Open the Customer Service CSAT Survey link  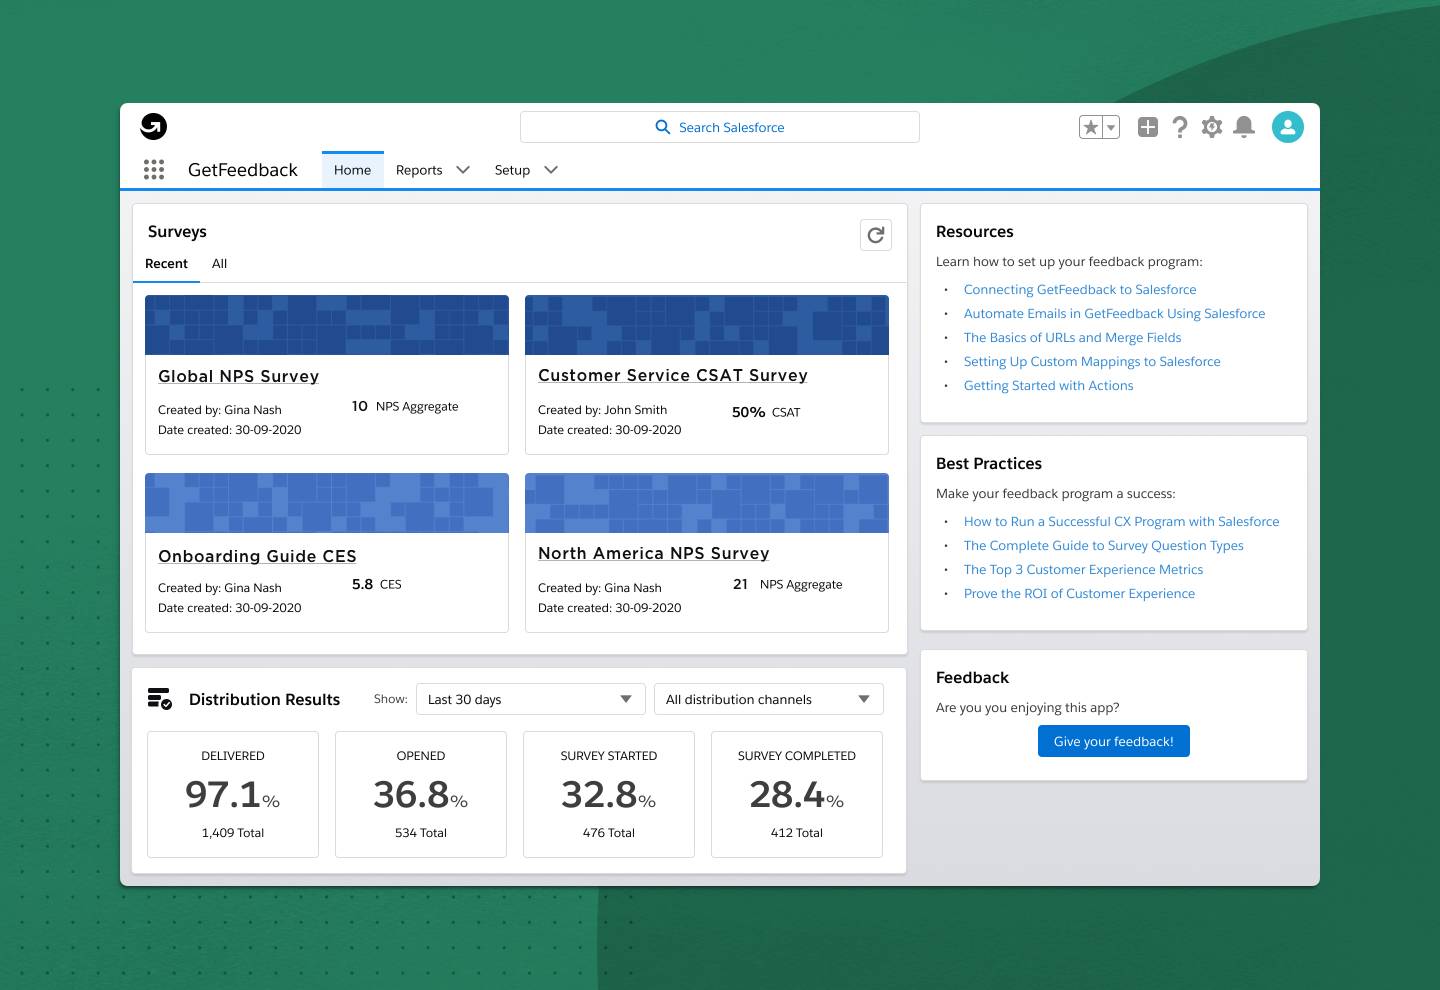[673, 375]
